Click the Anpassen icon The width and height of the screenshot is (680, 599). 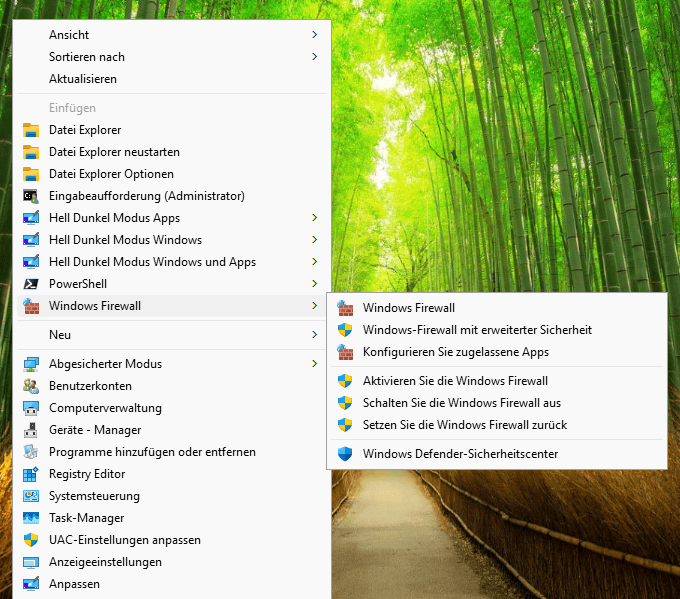pos(31,584)
